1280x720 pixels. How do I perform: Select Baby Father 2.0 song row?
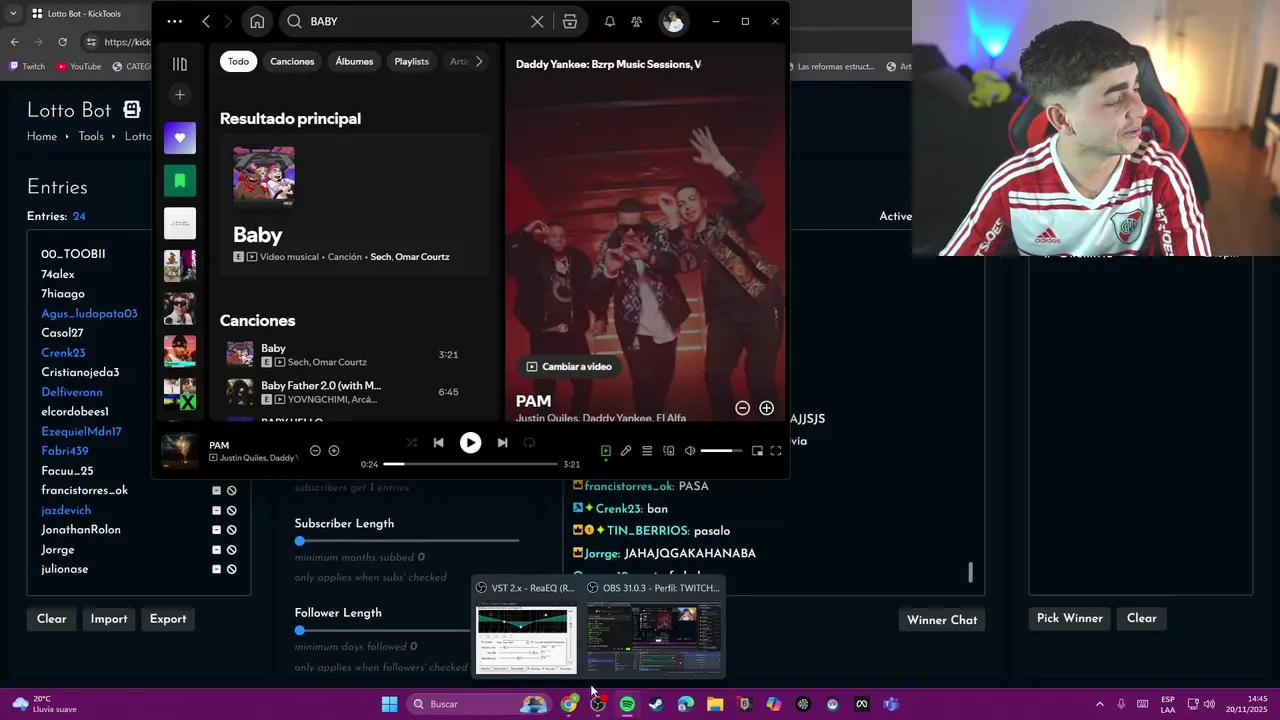[348, 392]
